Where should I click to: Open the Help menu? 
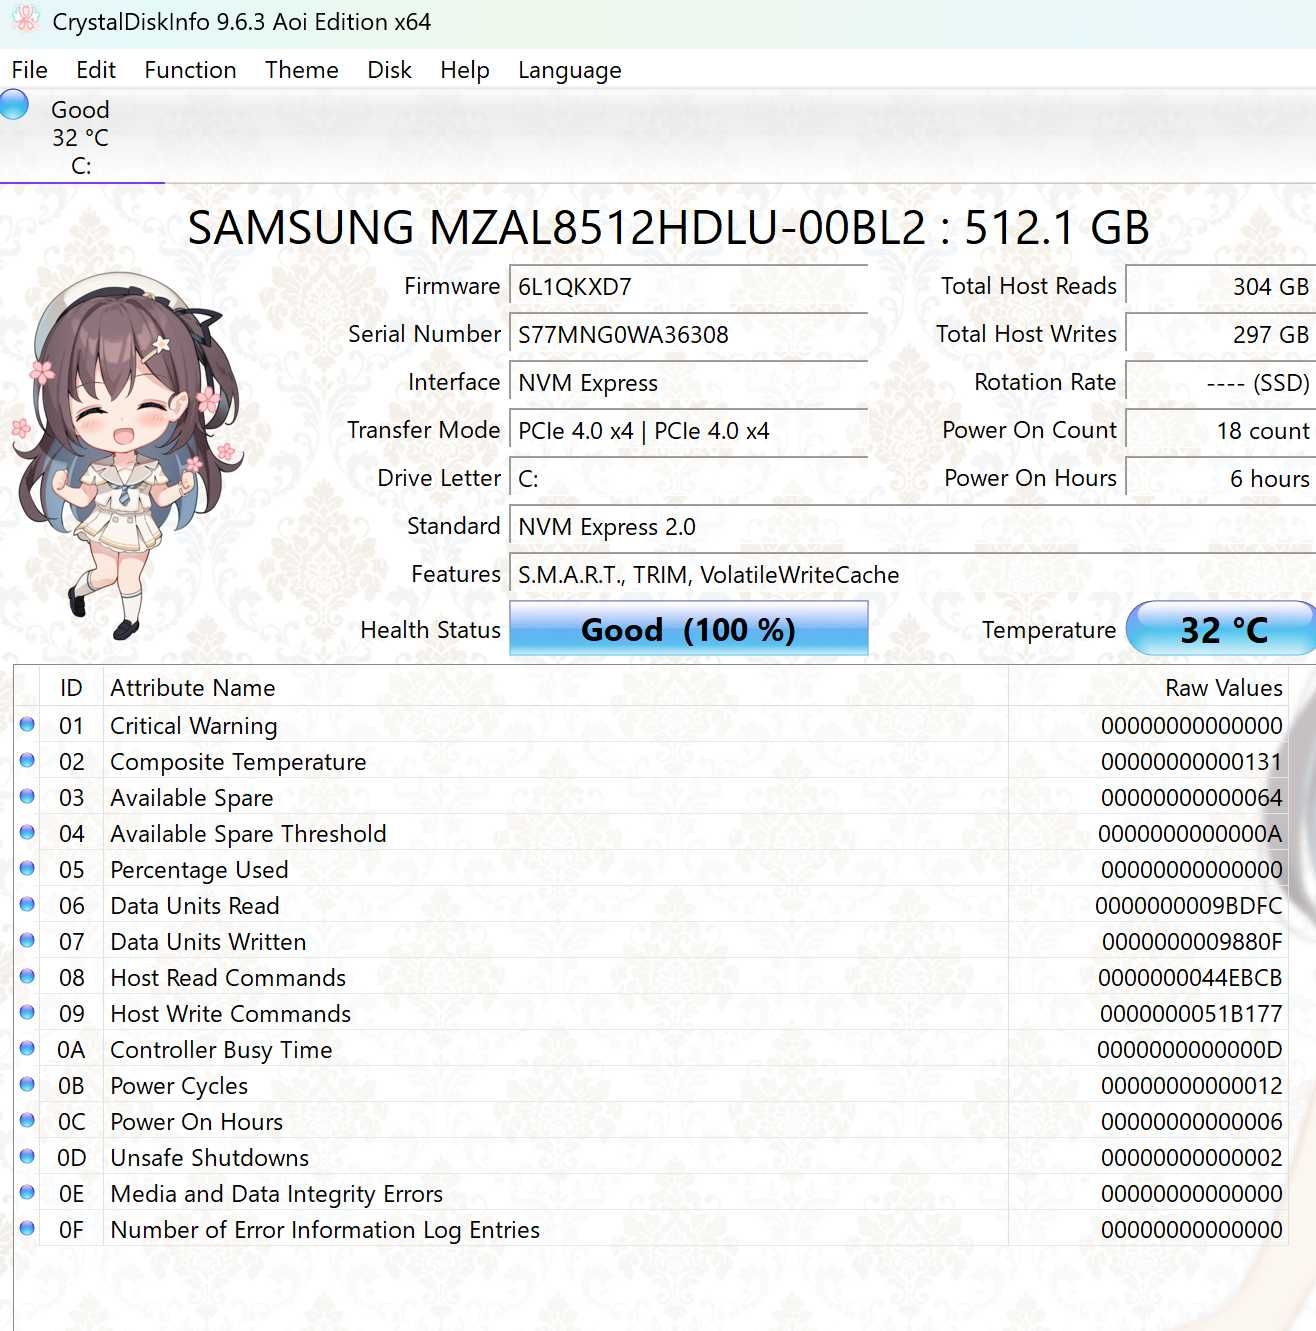(x=465, y=70)
